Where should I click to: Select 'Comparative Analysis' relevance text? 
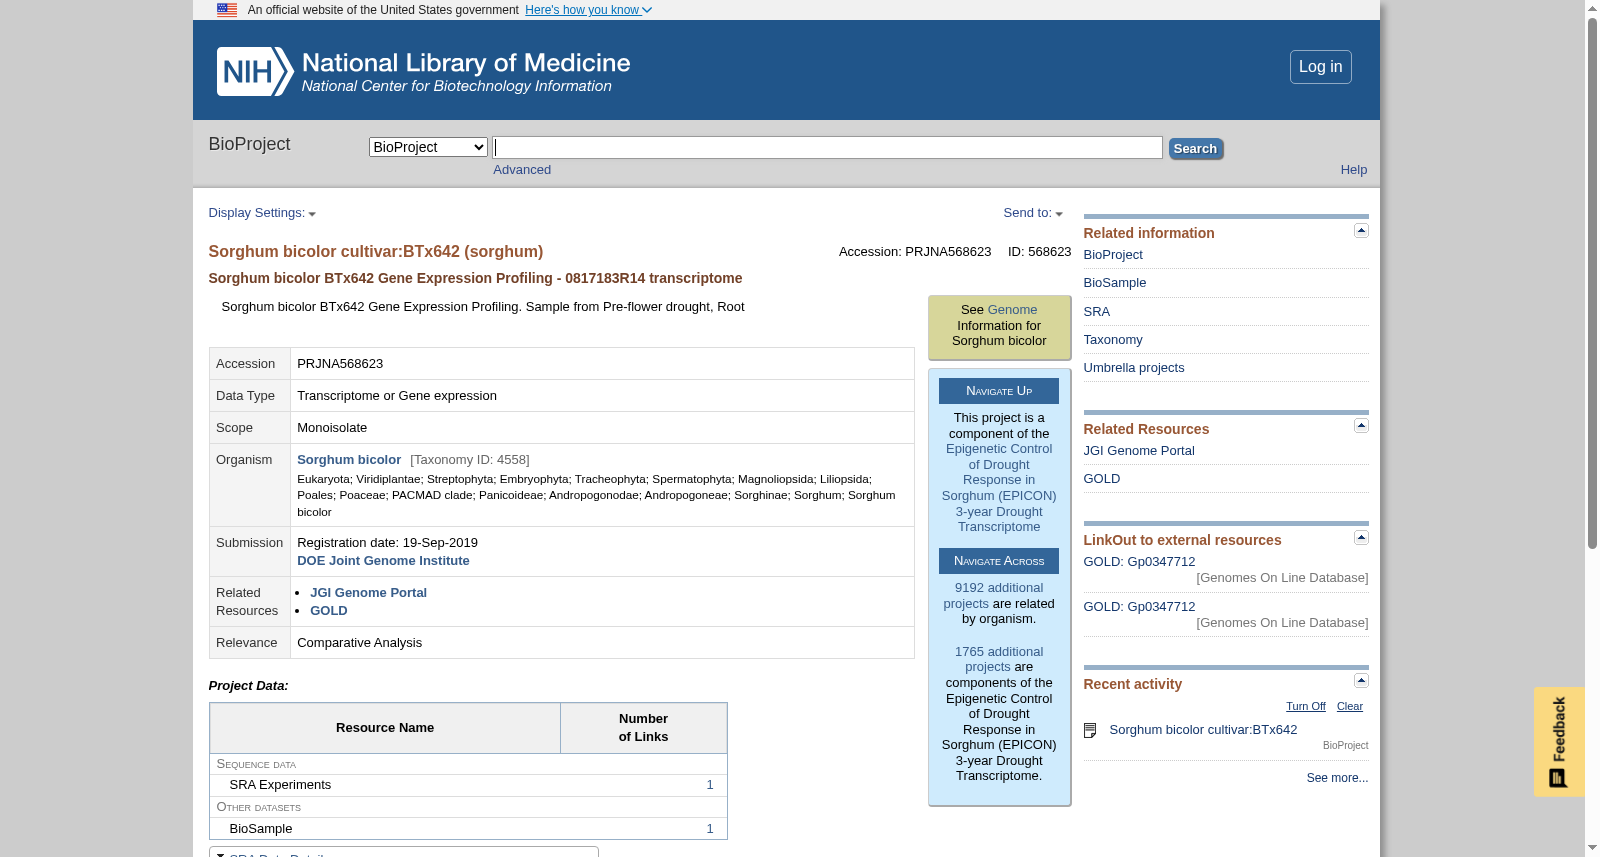tap(359, 643)
